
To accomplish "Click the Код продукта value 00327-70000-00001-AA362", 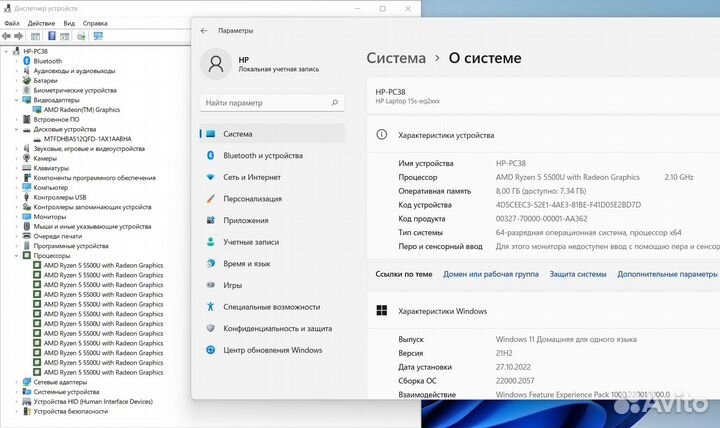I will pos(541,219).
